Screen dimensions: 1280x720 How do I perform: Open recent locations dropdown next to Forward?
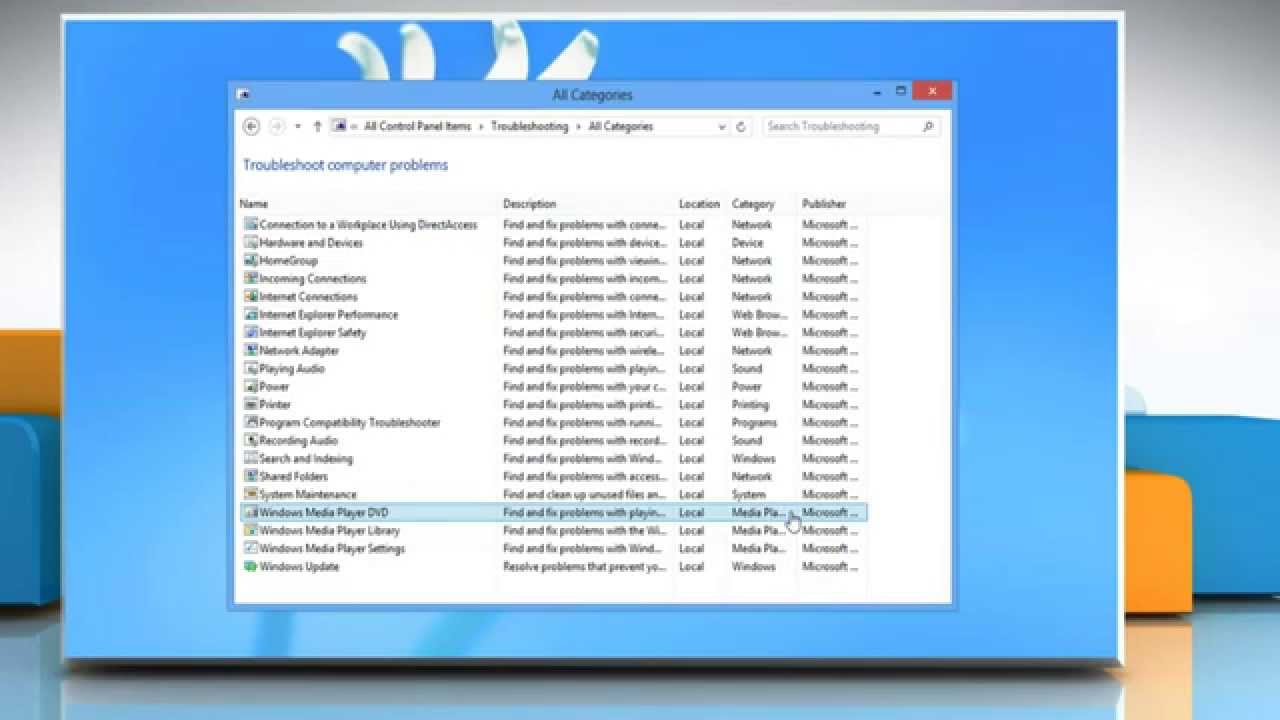pyautogui.click(x=297, y=127)
